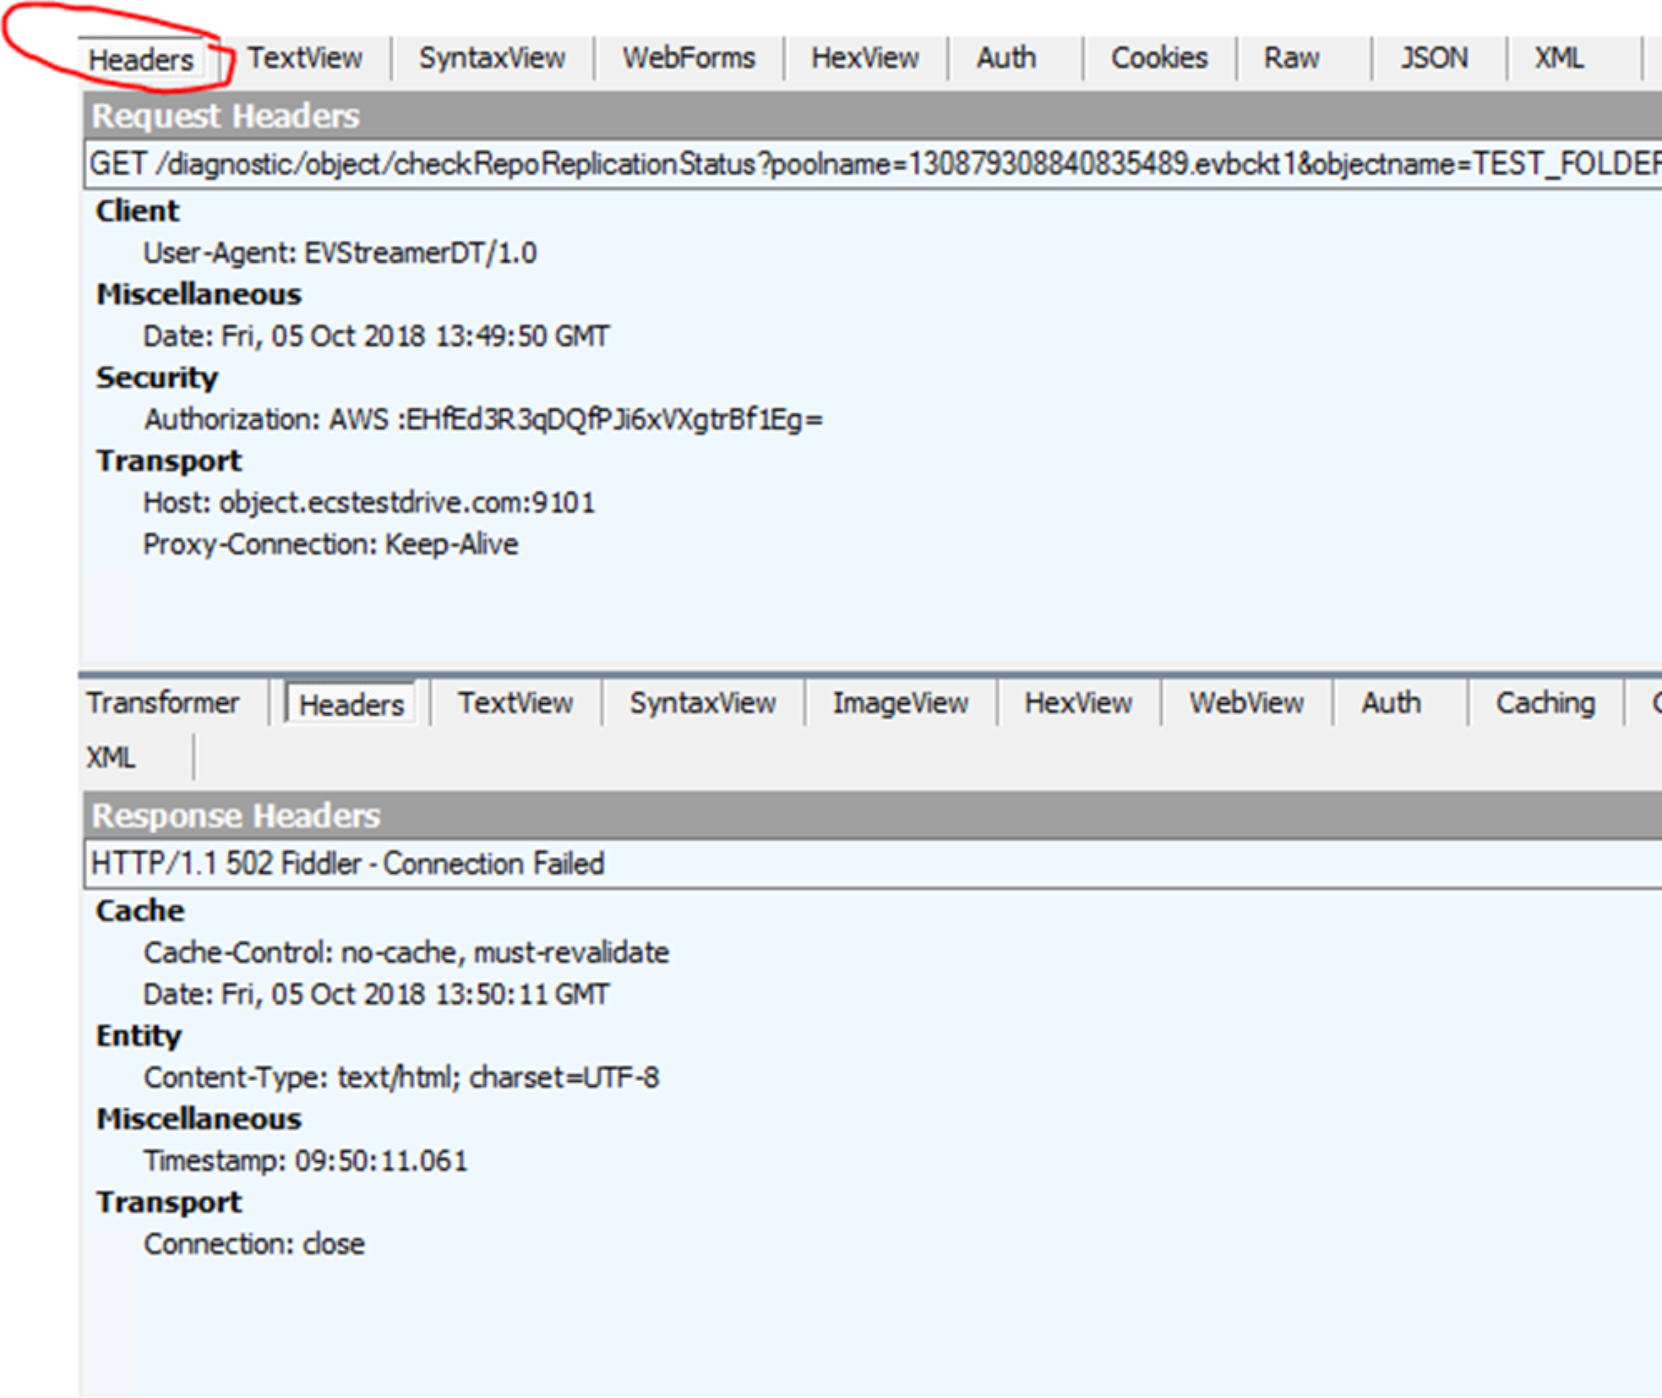1662x1398 pixels.
Task: Select the request Headers tab
Action: (x=141, y=59)
